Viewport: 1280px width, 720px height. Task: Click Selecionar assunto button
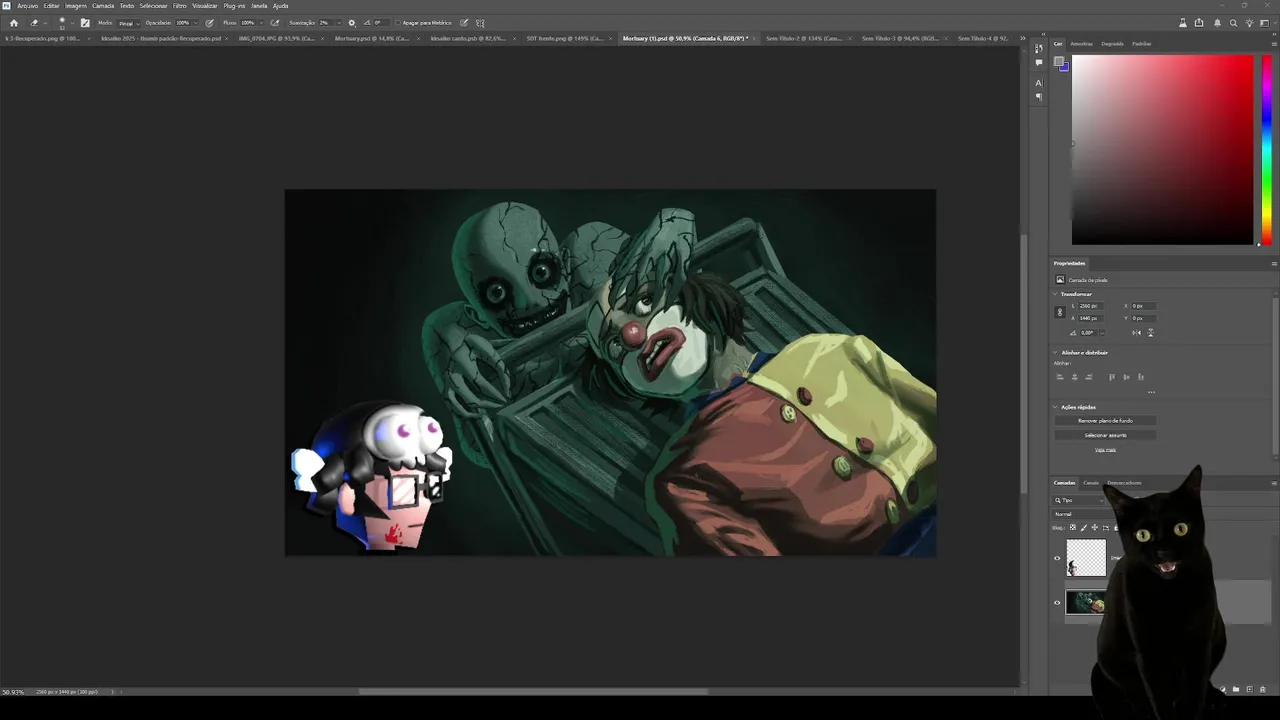tap(1105, 435)
